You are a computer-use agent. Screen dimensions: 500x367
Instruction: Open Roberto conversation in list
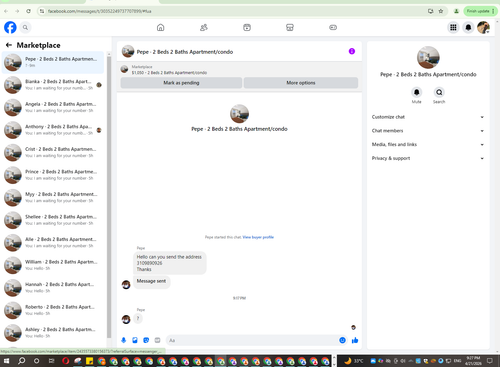point(53,310)
